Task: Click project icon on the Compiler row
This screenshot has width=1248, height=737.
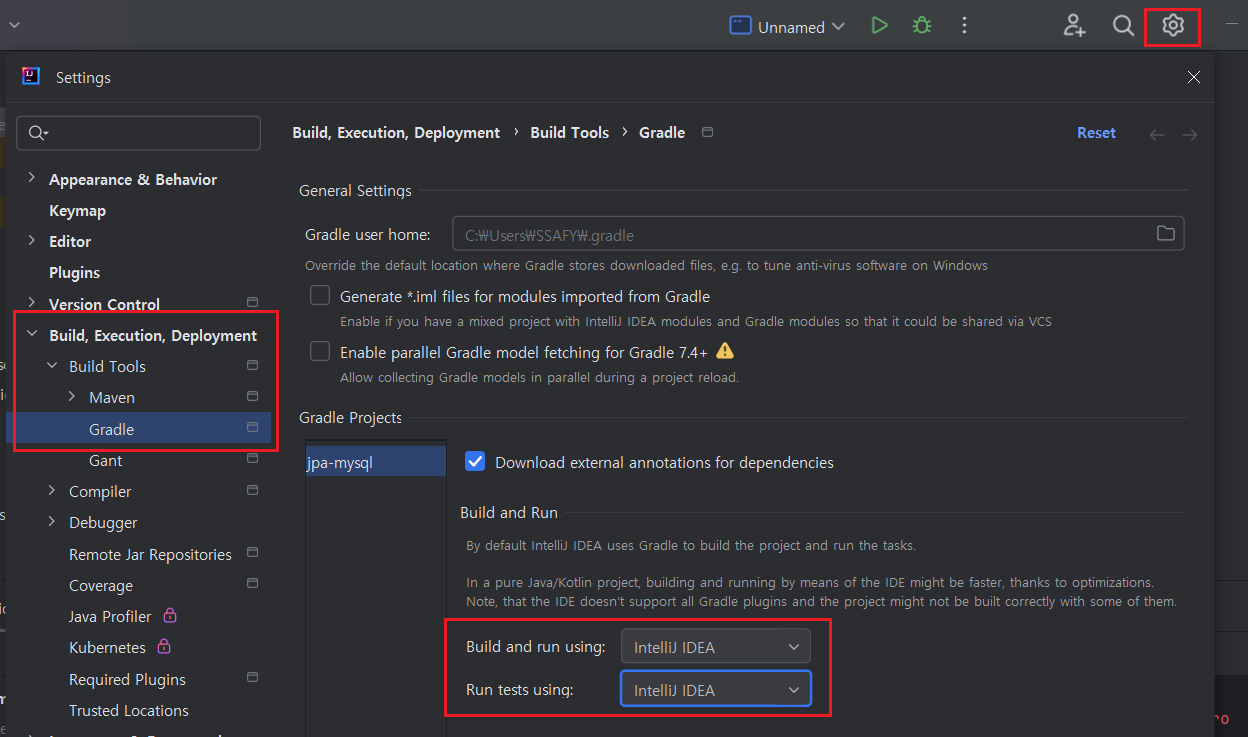Action: click(252, 490)
